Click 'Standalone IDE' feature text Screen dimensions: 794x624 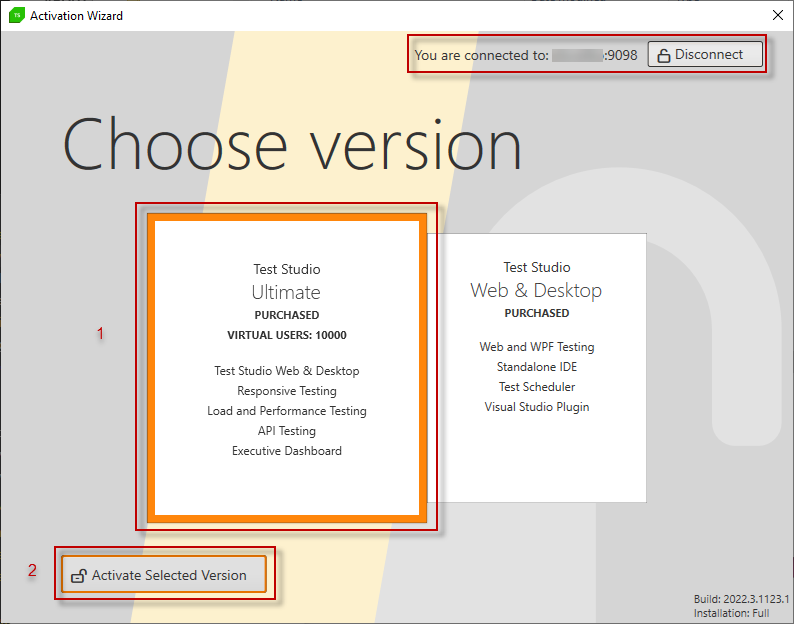pos(537,367)
